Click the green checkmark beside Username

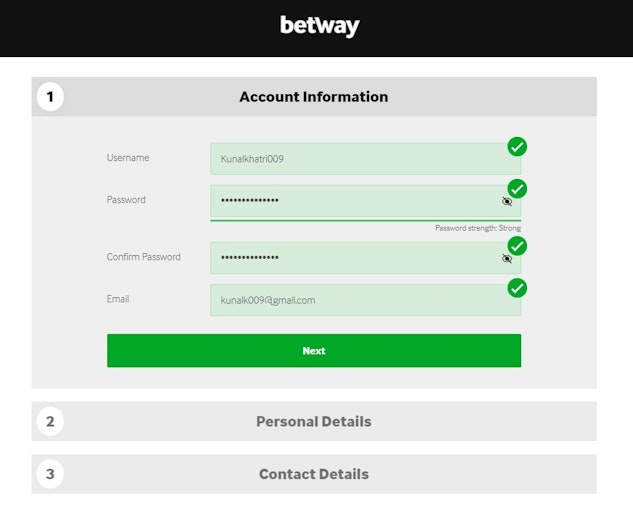tap(517, 147)
